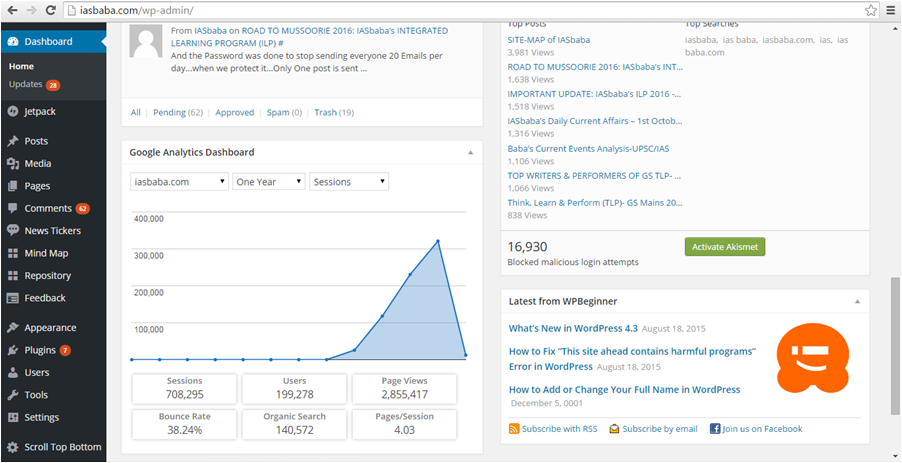Collapse the Latest from WPBeginner widget
Image resolution: width=902 pixels, height=463 pixels.
point(857,301)
